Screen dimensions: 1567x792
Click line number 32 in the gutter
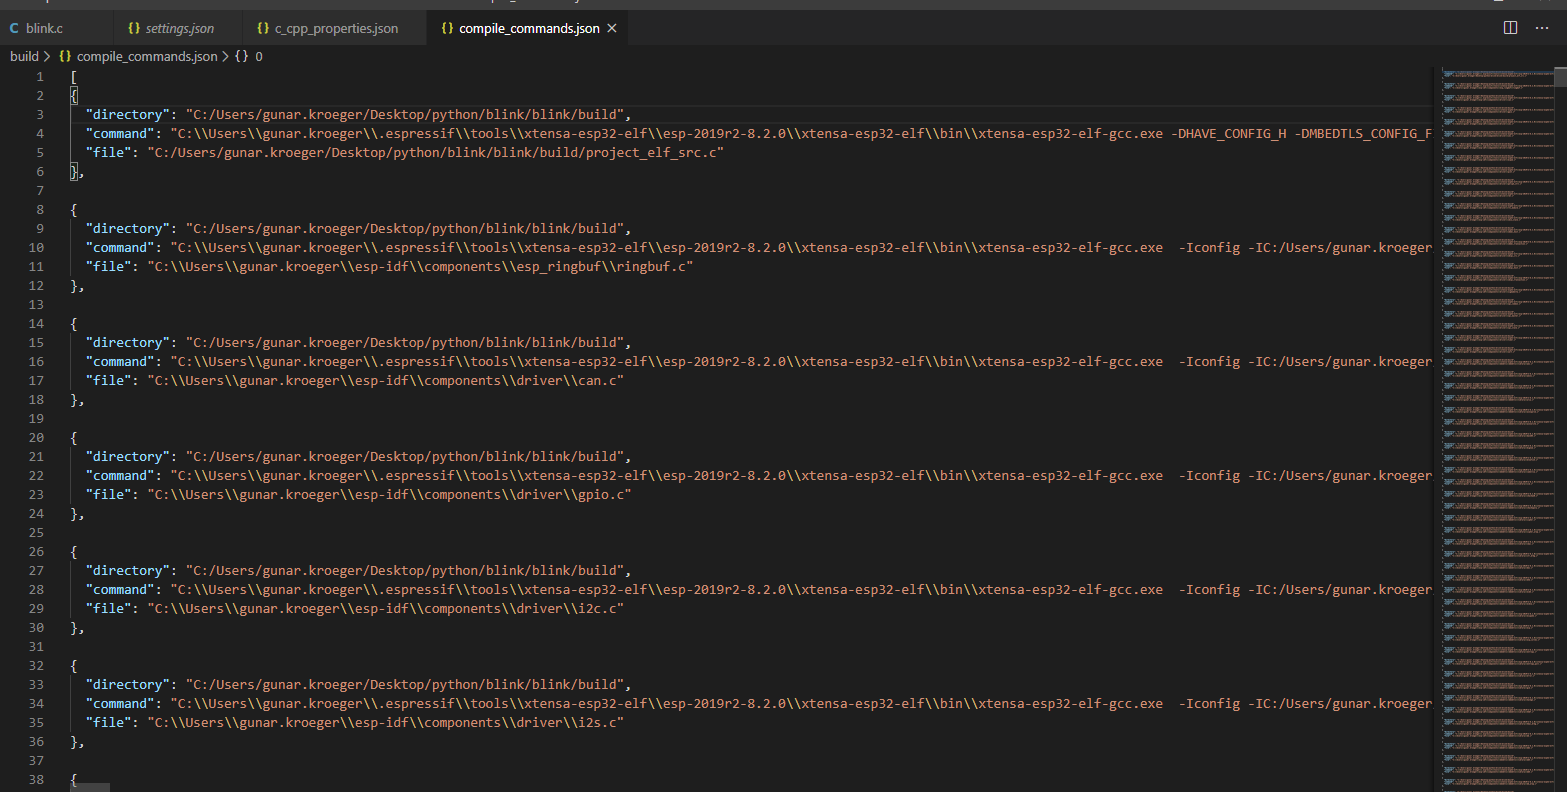pos(37,666)
